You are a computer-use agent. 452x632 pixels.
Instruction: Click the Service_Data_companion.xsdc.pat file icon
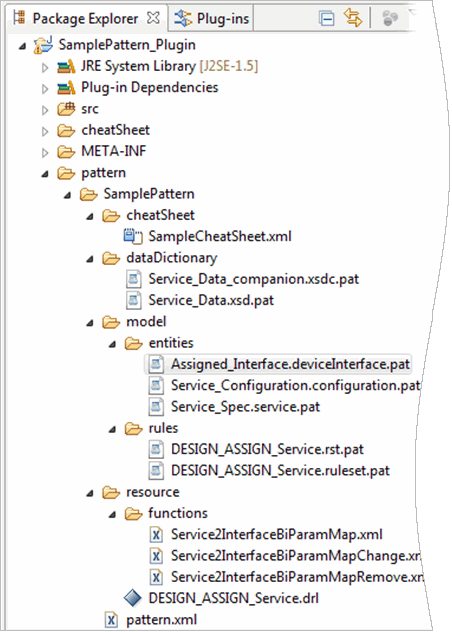click(x=133, y=279)
